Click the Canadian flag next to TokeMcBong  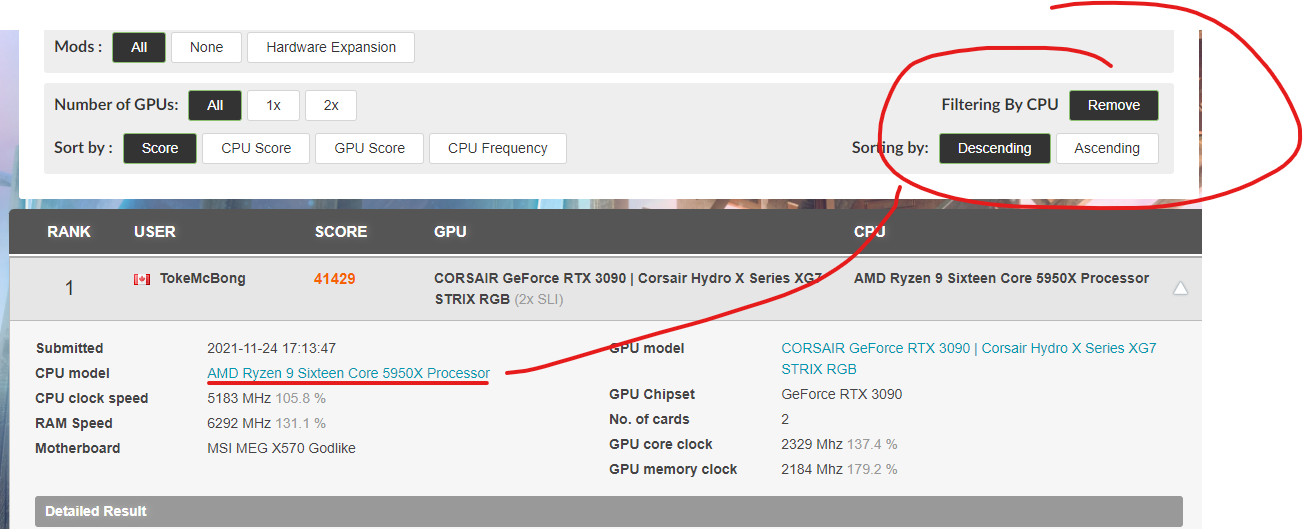[x=142, y=279]
